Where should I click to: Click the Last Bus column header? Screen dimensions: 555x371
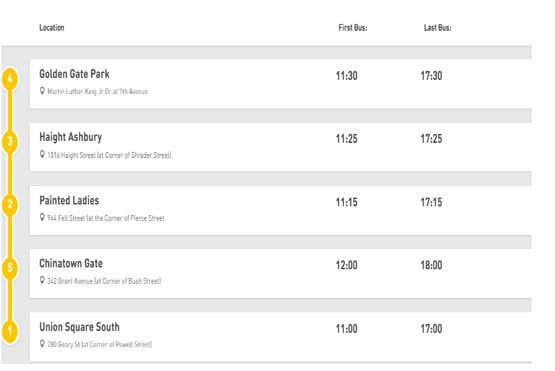[x=437, y=28]
